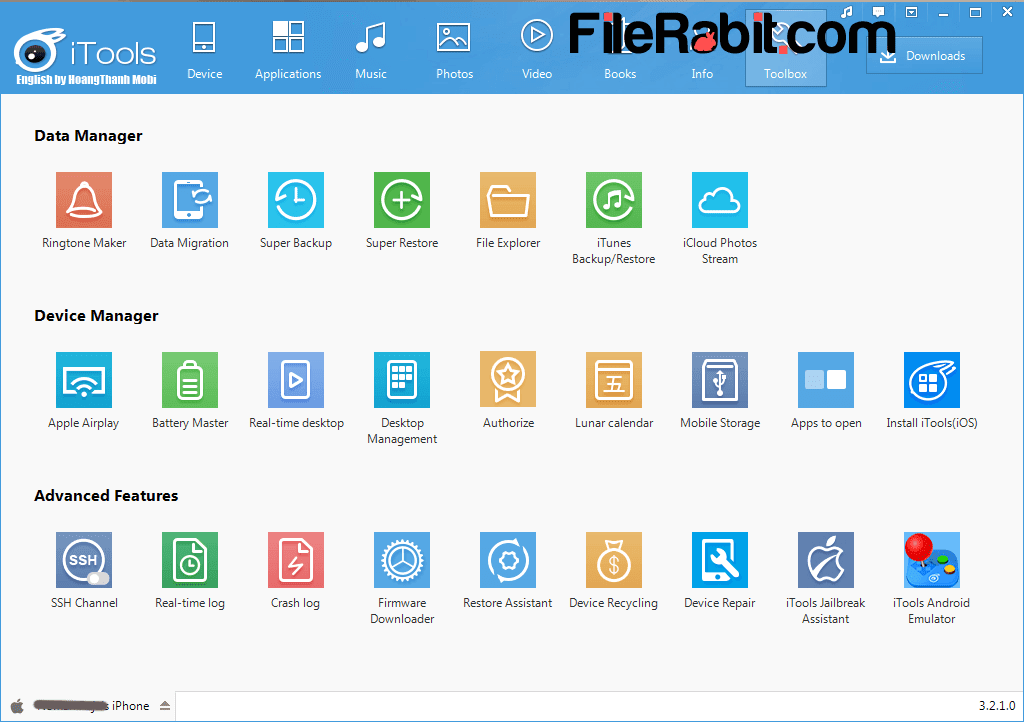Open SSH Channel
Viewport: 1024px width, 722px height.
[x=84, y=560]
